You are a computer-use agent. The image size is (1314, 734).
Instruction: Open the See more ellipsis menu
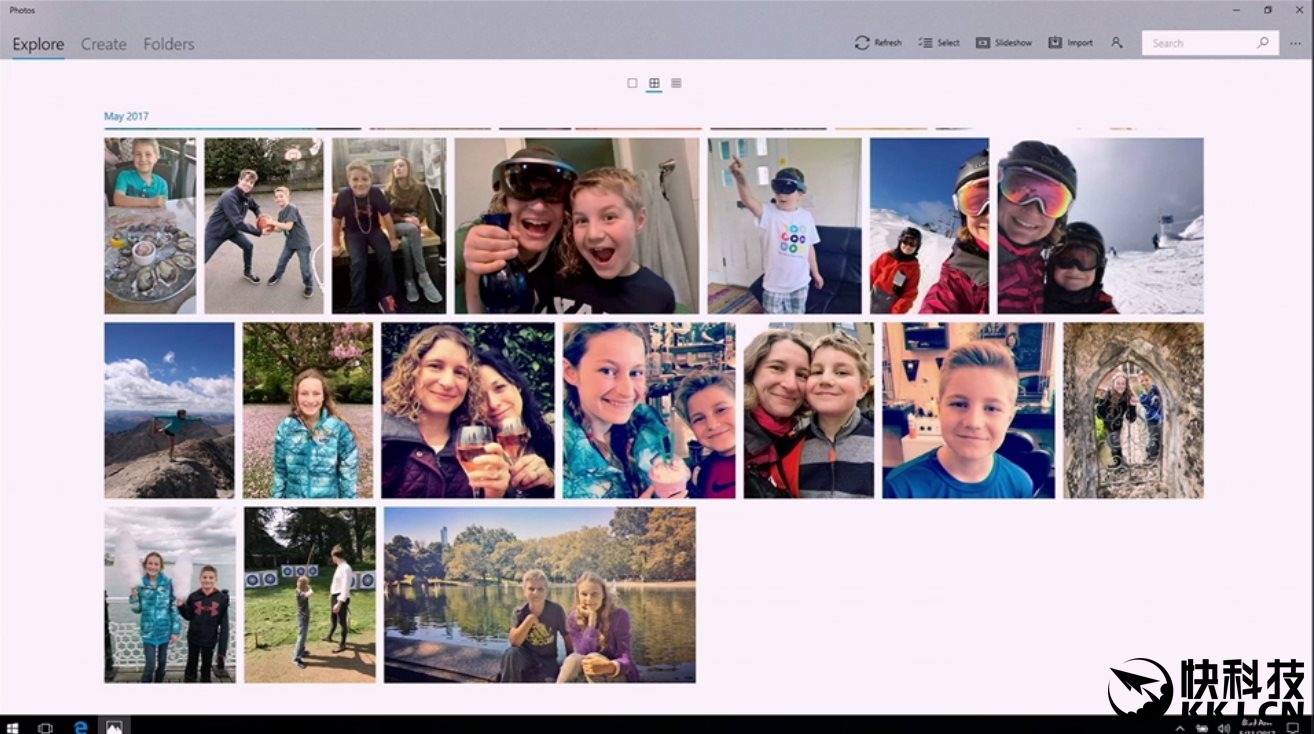coord(1296,43)
